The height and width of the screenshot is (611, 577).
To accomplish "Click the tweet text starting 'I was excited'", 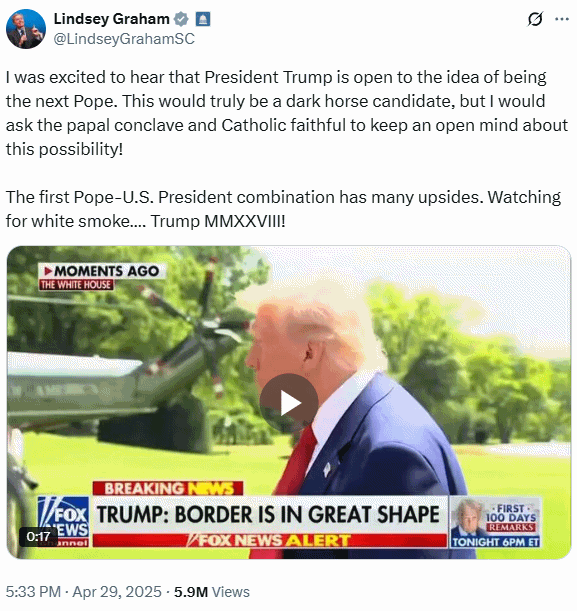I will coord(287,113).
